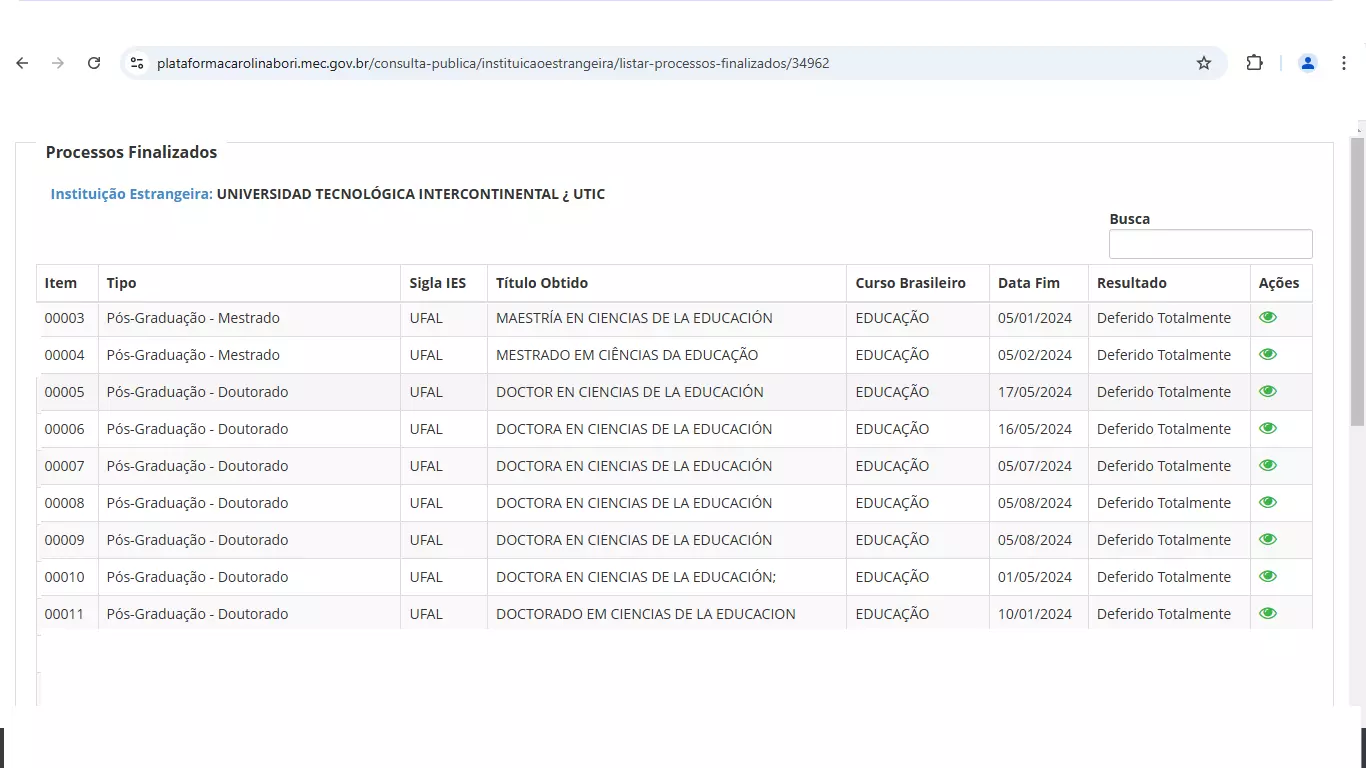Click the browser address bar URL
The height and width of the screenshot is (768, 1366).
(x=493, y=63)
